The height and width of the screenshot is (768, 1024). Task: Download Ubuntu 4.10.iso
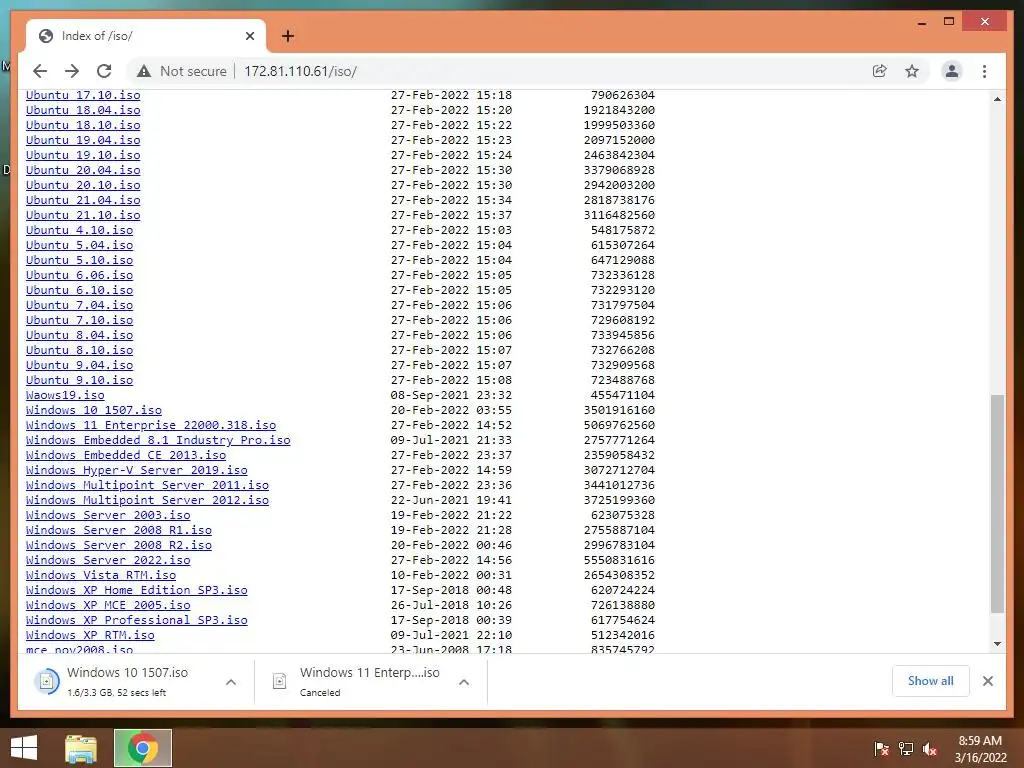pos(80,231)
